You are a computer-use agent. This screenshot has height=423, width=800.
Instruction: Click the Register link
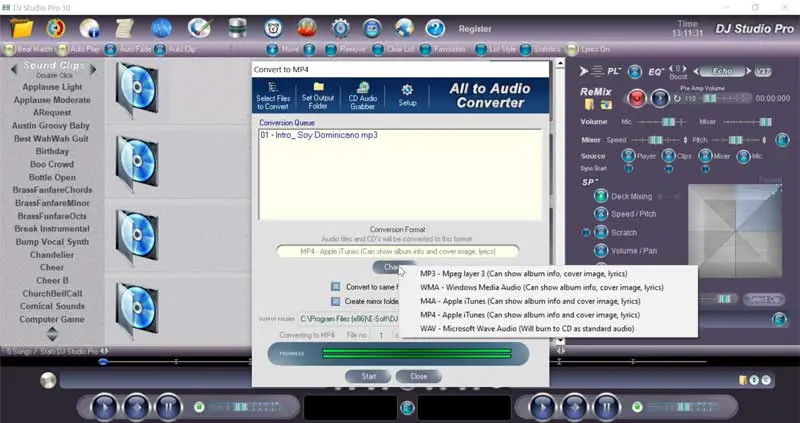point(474,29)
